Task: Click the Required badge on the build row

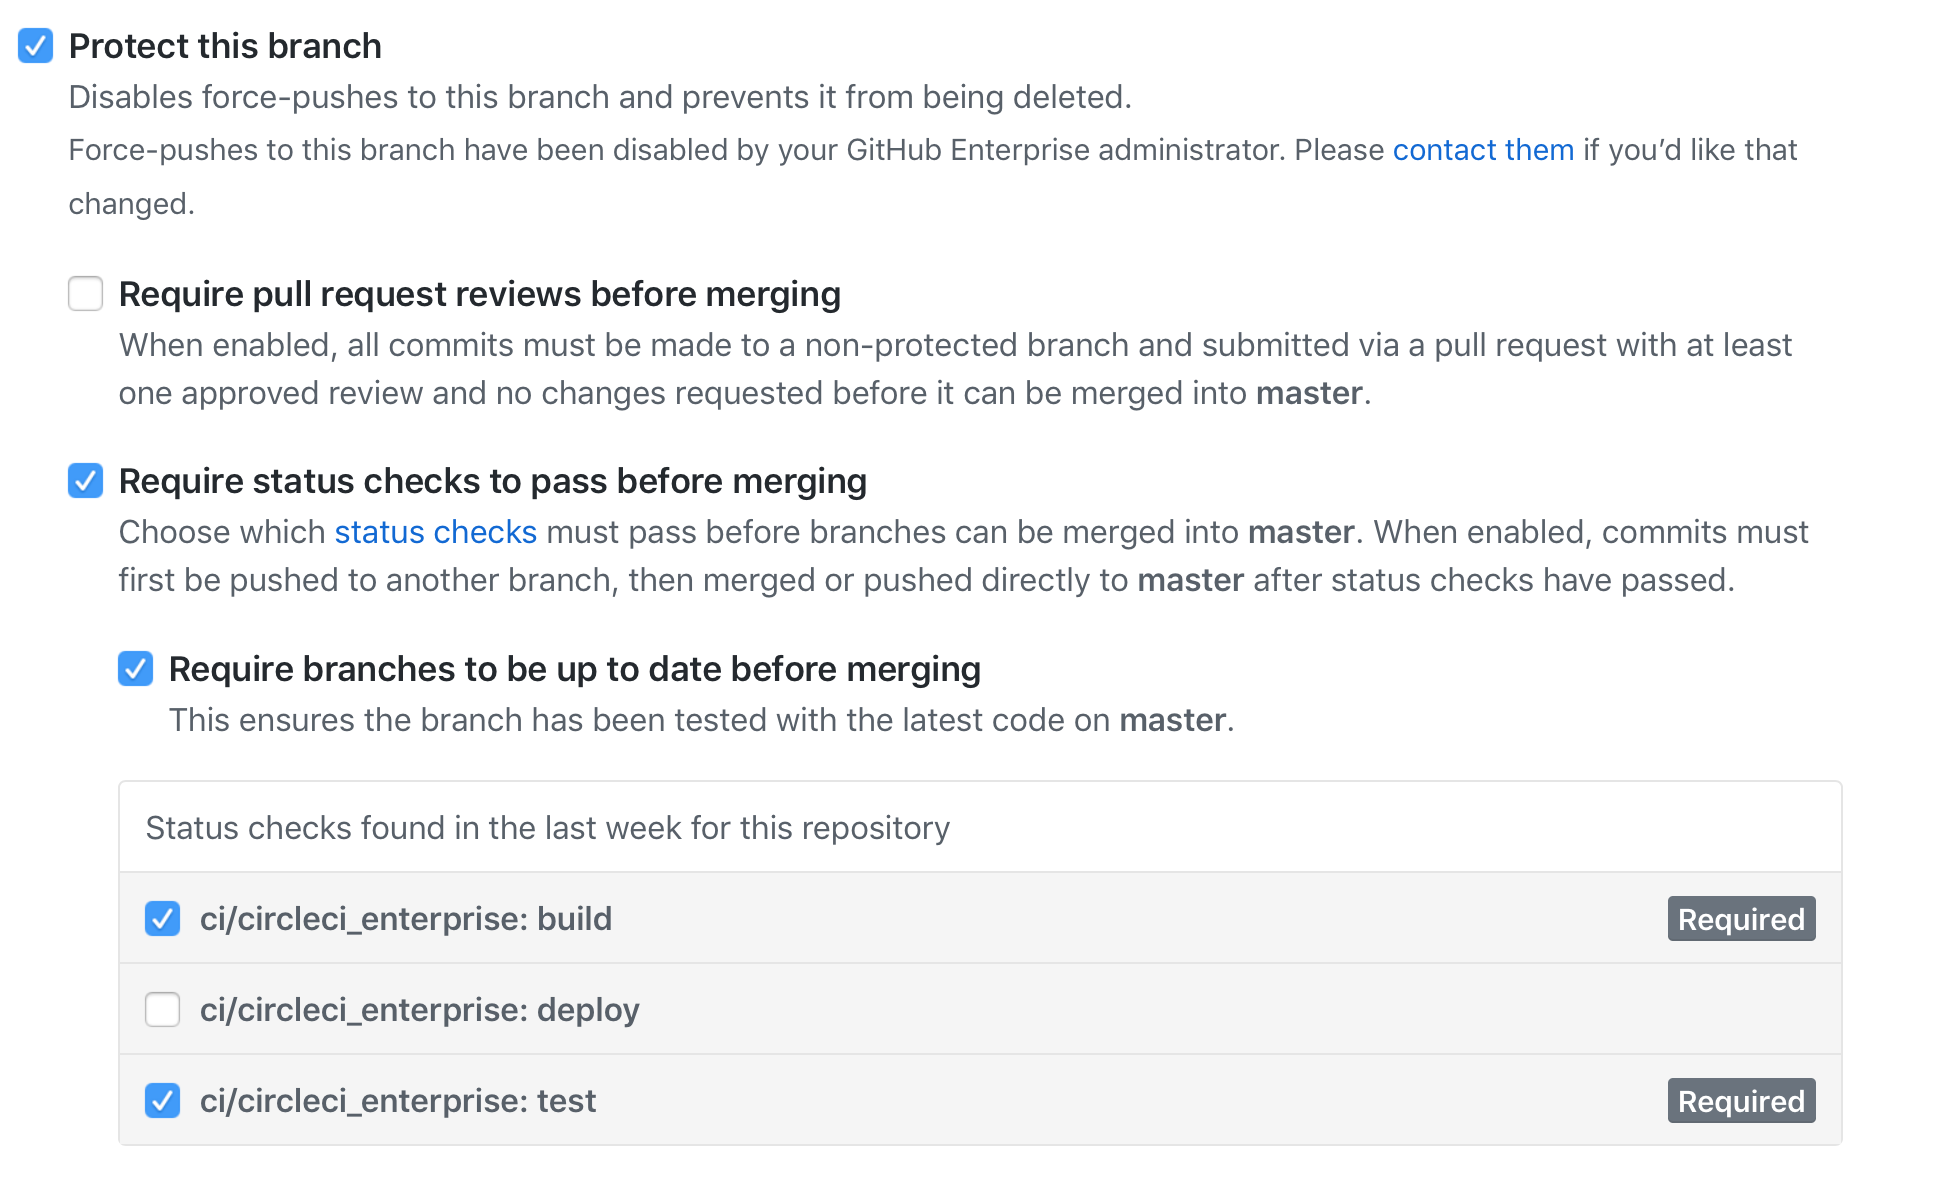Action: coord(1741,919)
